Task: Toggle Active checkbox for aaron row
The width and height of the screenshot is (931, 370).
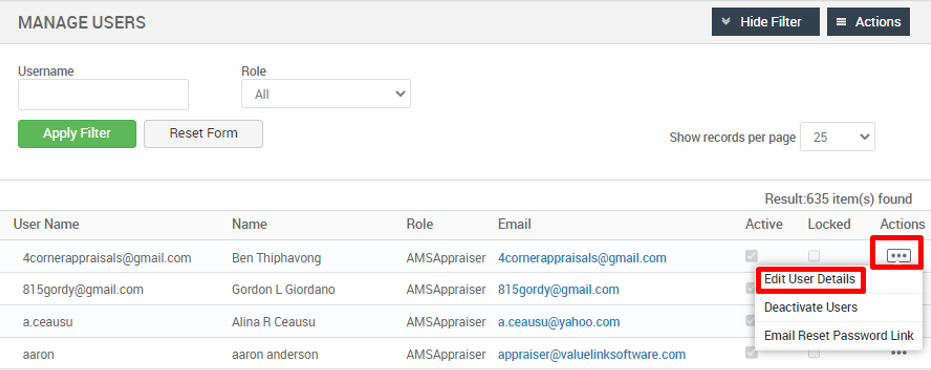Action: tap(752, 353)
